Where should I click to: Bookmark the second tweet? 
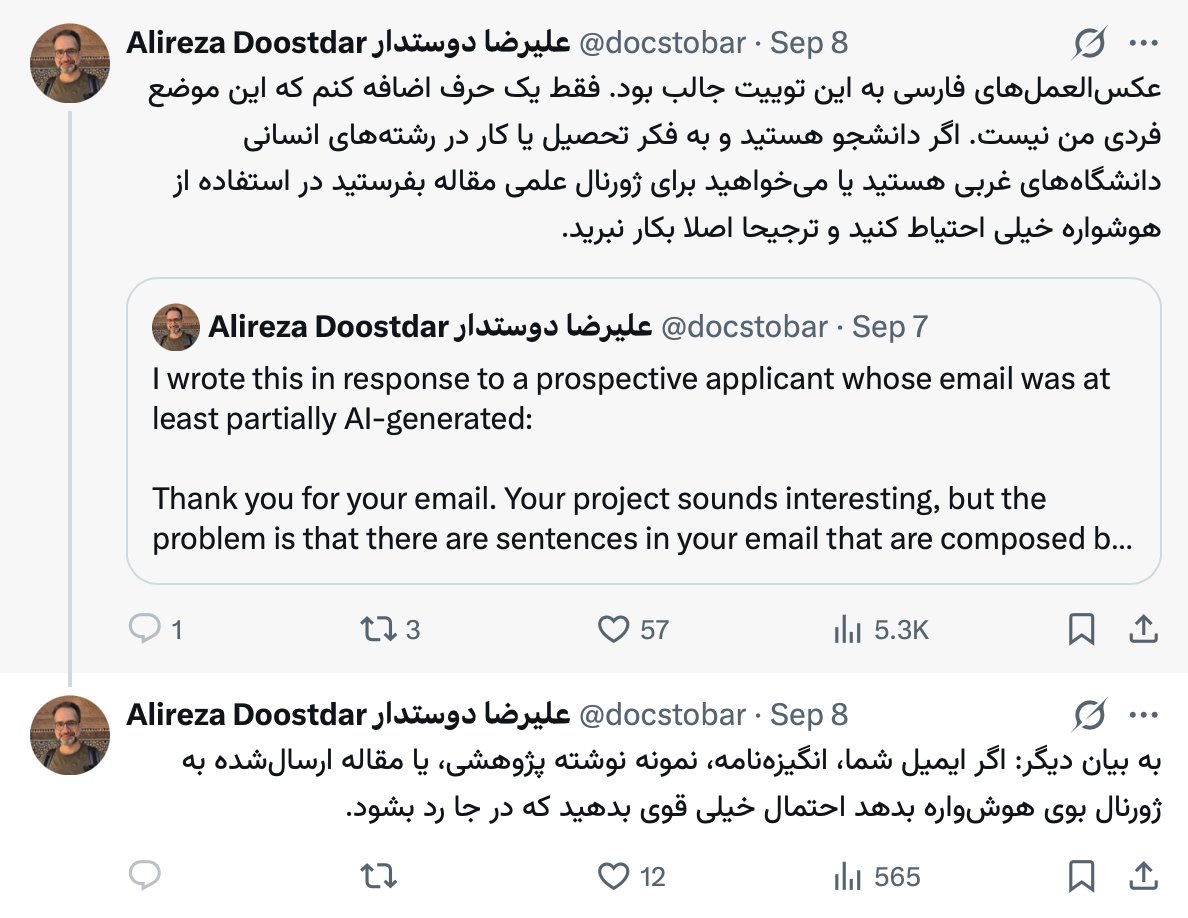[x=1081, y=876]
